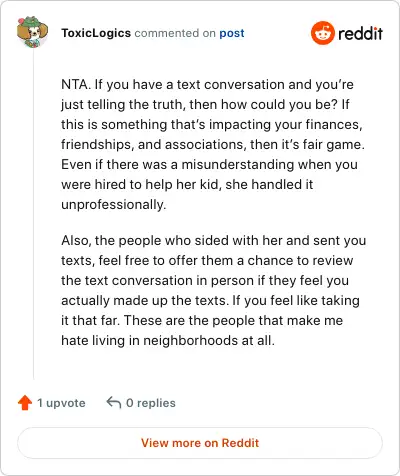Image resolution: width=400 pixels, height=476 pixels.
Task: Click the orange upvote arrow icon
Action: click(25, 403)
